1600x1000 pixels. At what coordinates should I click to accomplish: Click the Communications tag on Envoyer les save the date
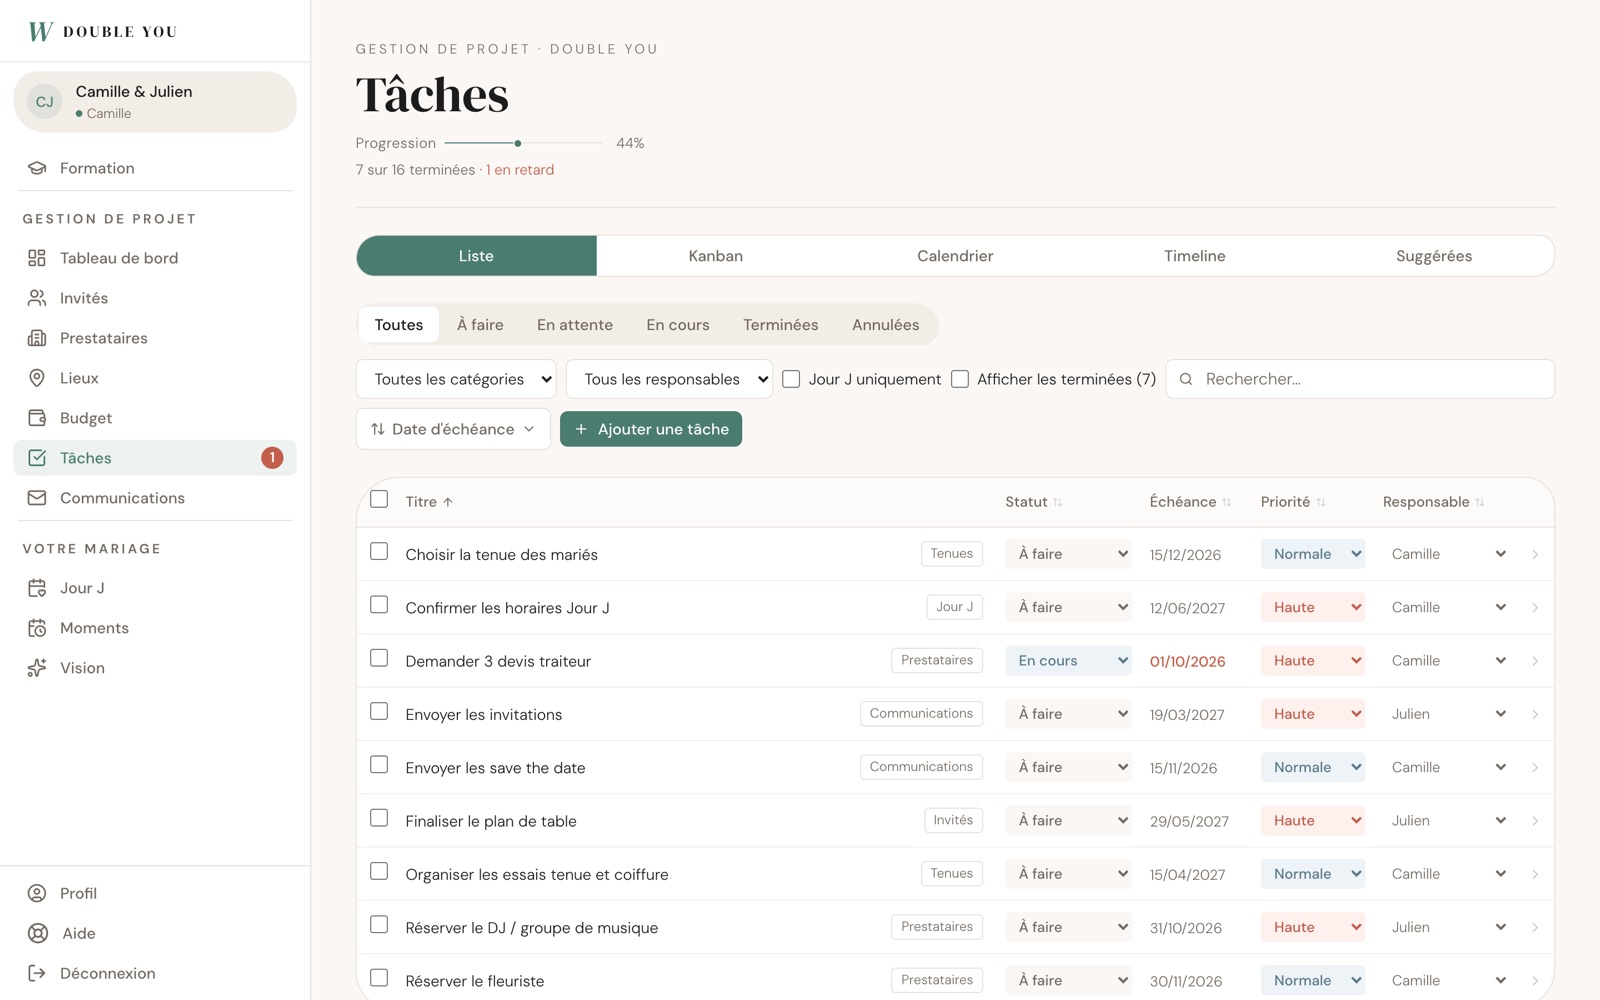(x=921, y=767)
